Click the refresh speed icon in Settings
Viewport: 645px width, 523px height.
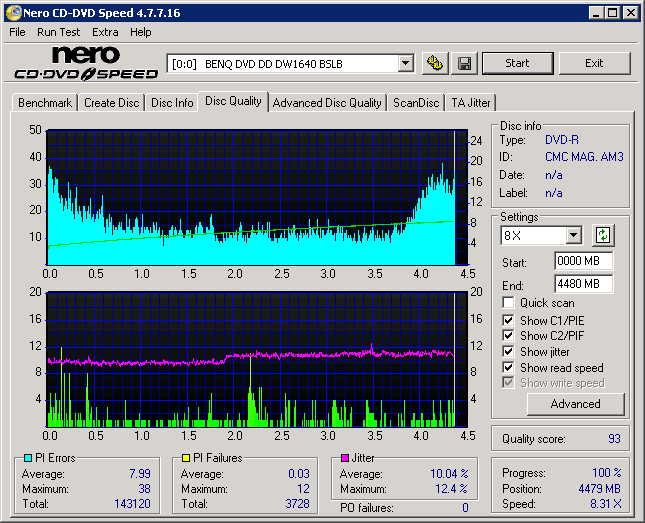pos(602,236)
